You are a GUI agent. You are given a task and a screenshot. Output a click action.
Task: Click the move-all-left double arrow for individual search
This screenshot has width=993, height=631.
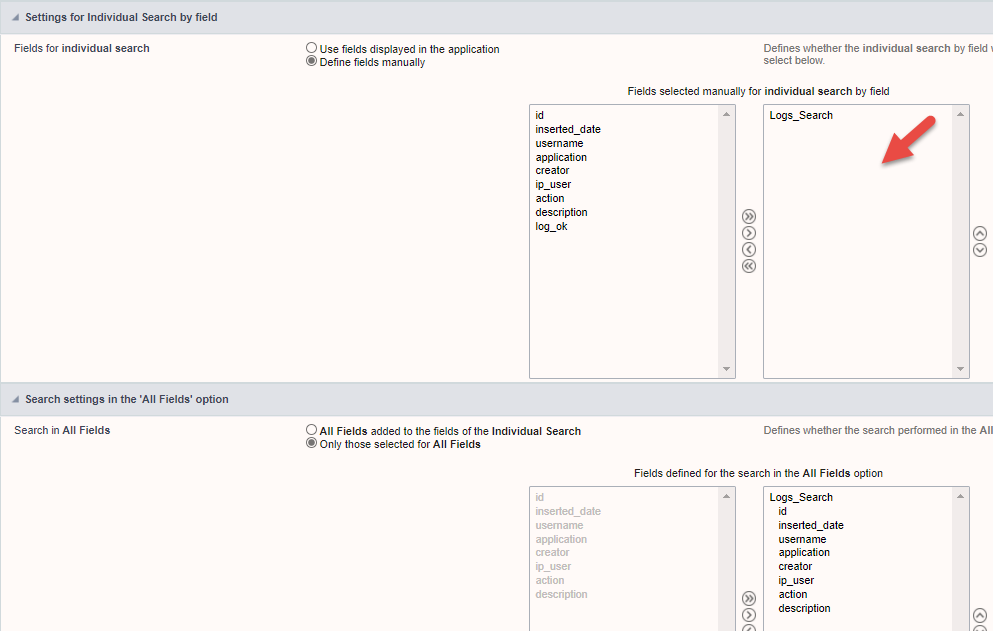[x=749, y=266]
